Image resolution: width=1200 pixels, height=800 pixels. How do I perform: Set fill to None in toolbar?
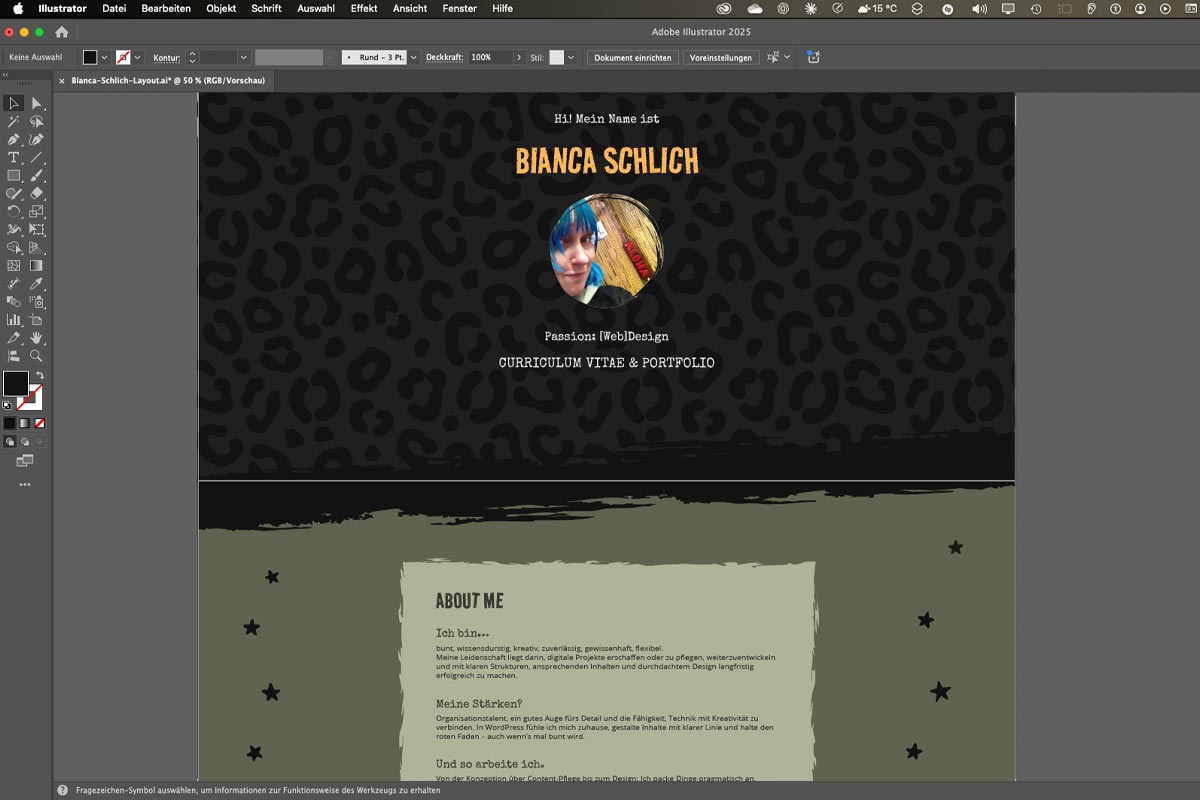(x=40, y=423)
